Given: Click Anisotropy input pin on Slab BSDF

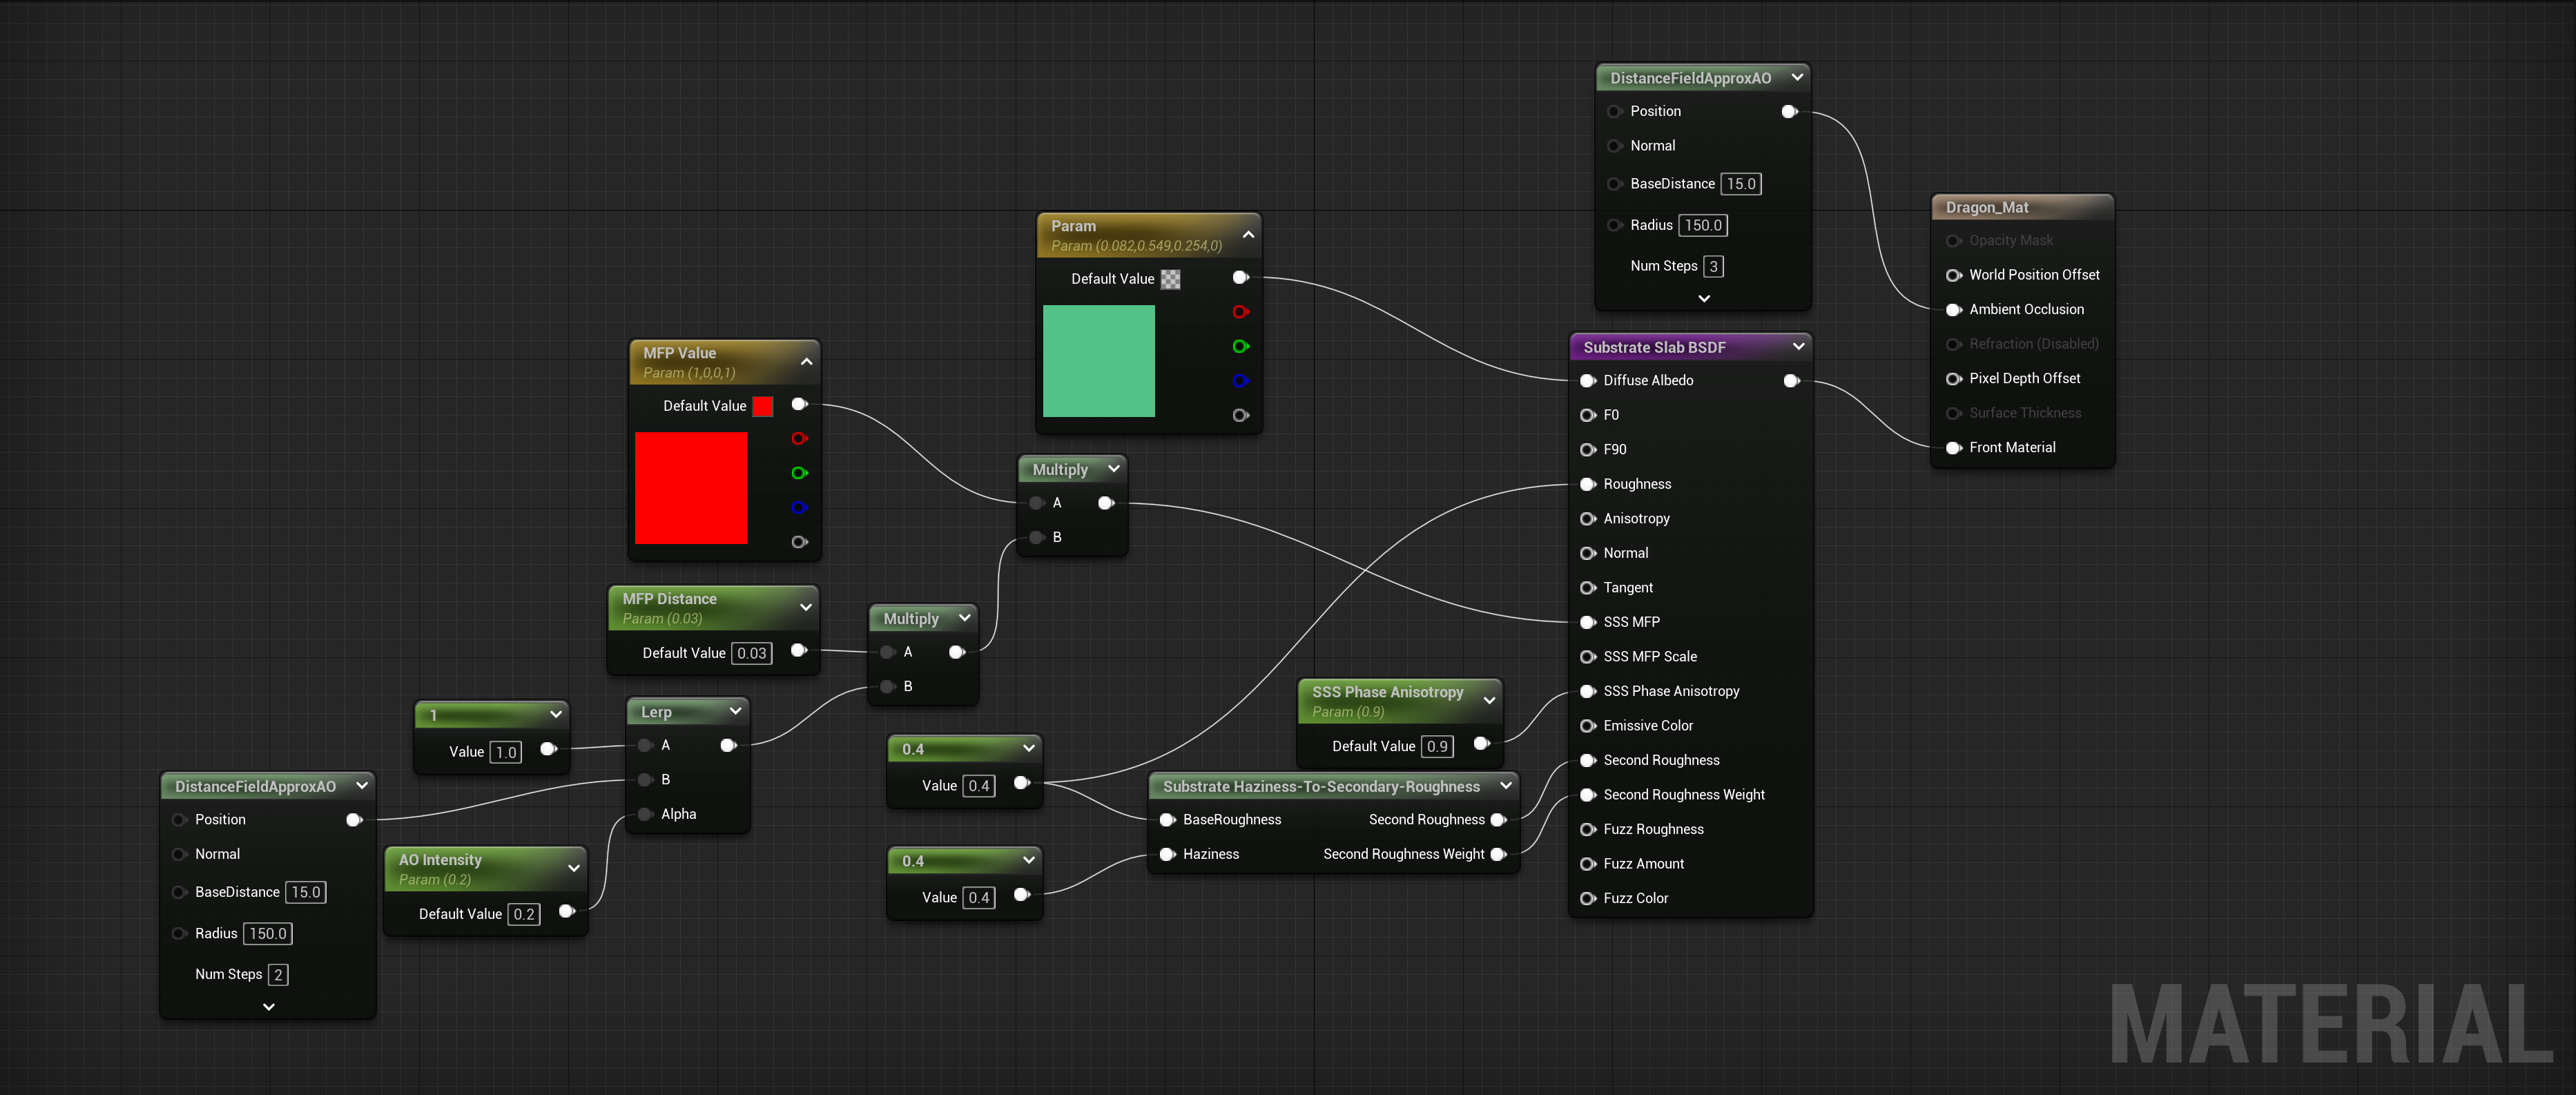Looking at the screenshot, I should (1587, 519).
